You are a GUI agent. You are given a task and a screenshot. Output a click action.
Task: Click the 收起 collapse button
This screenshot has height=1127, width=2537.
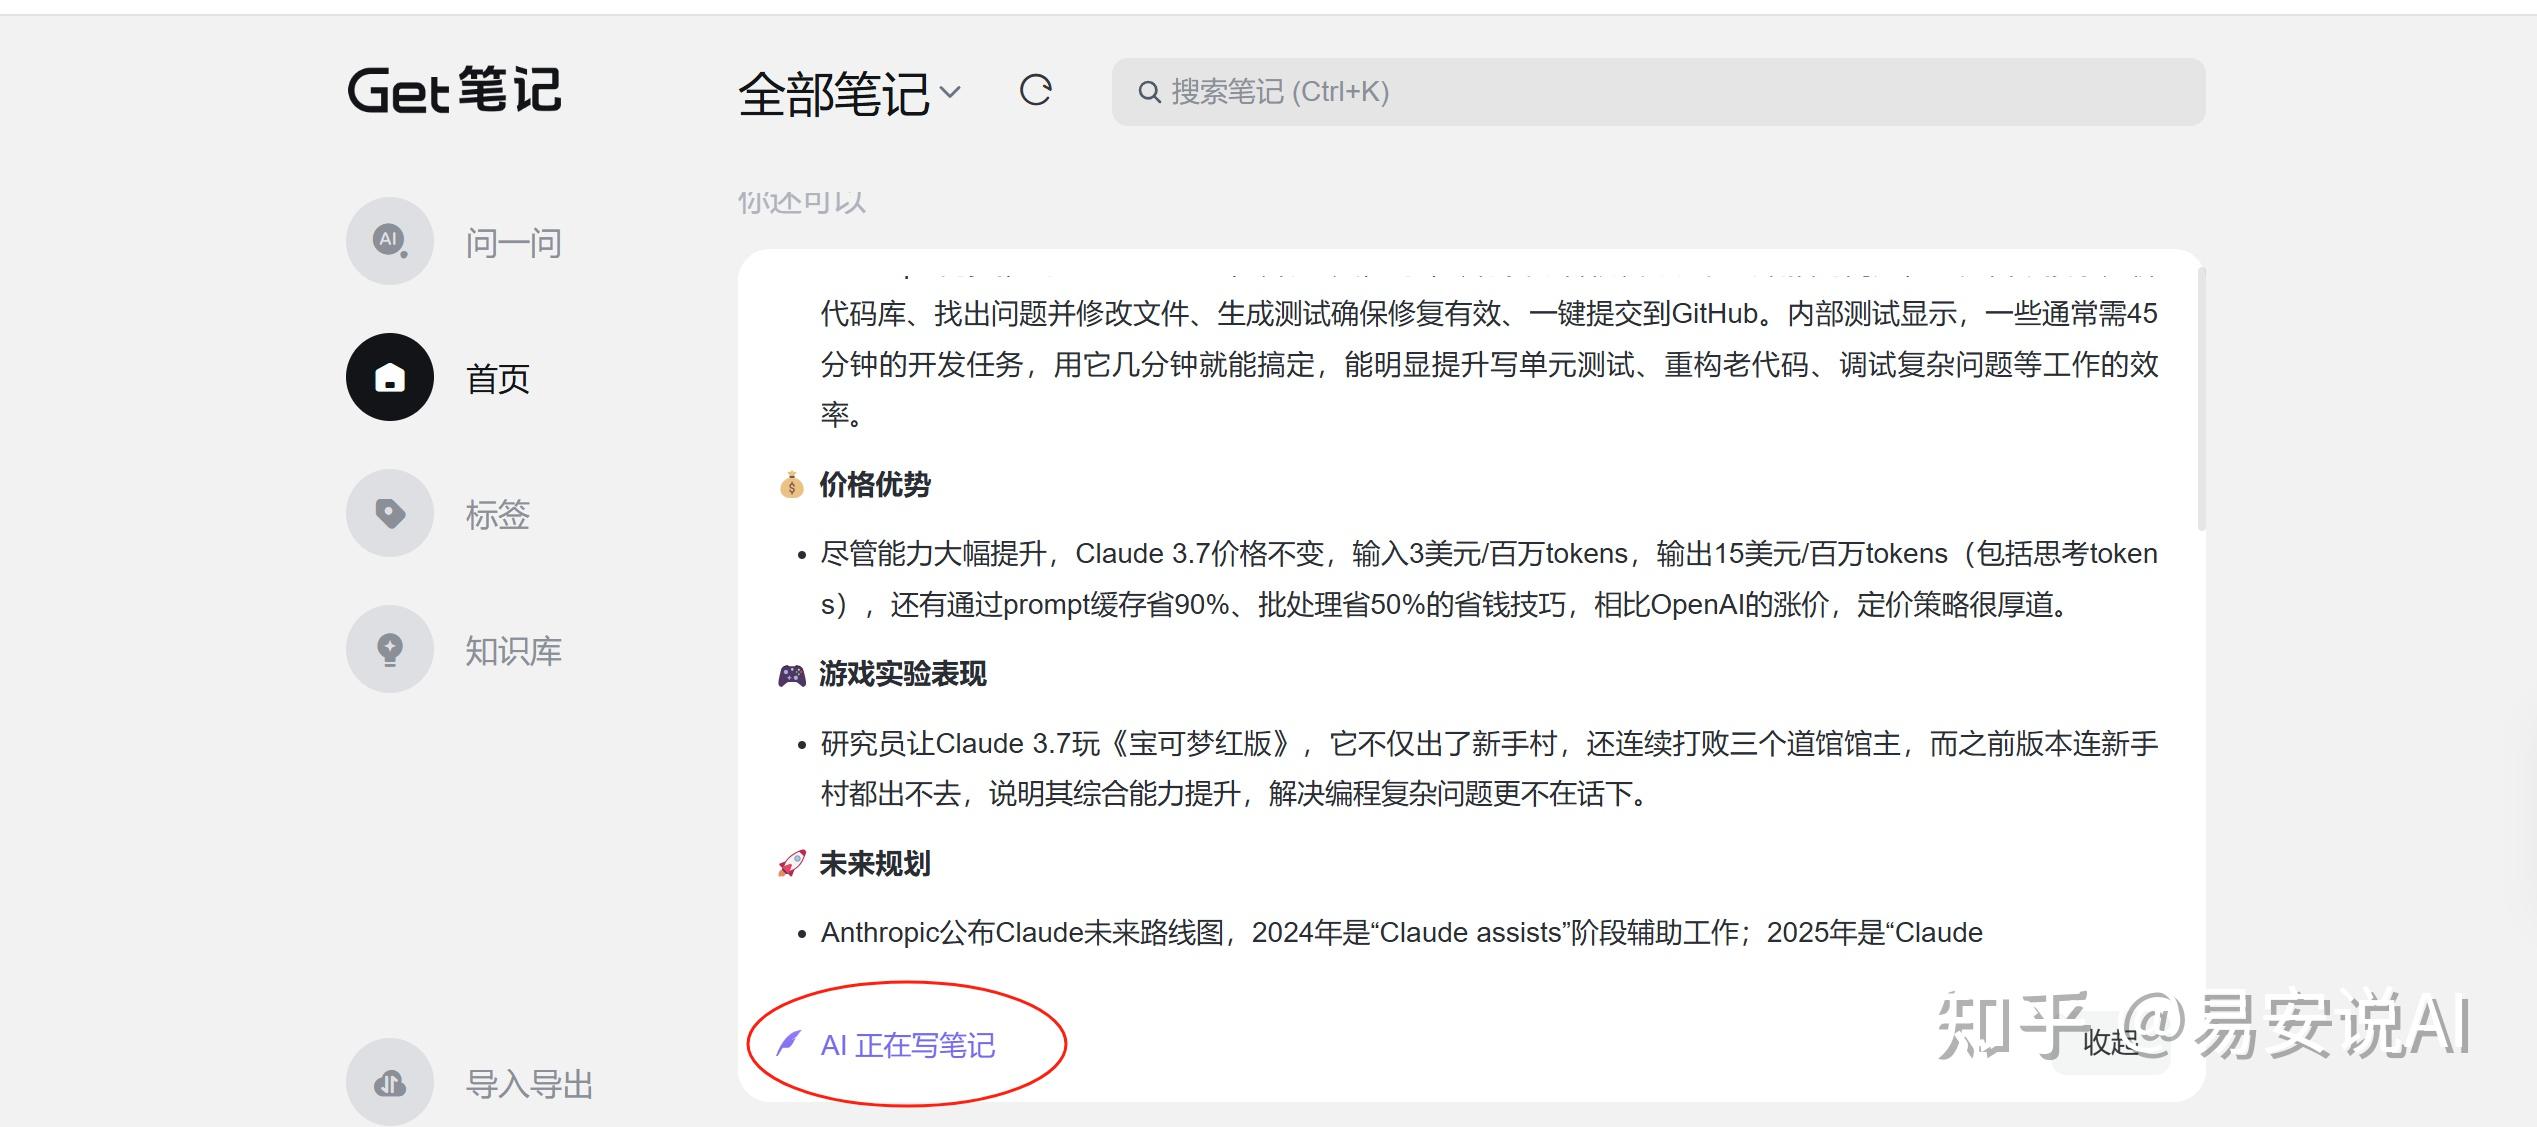pos(2110,1042)
